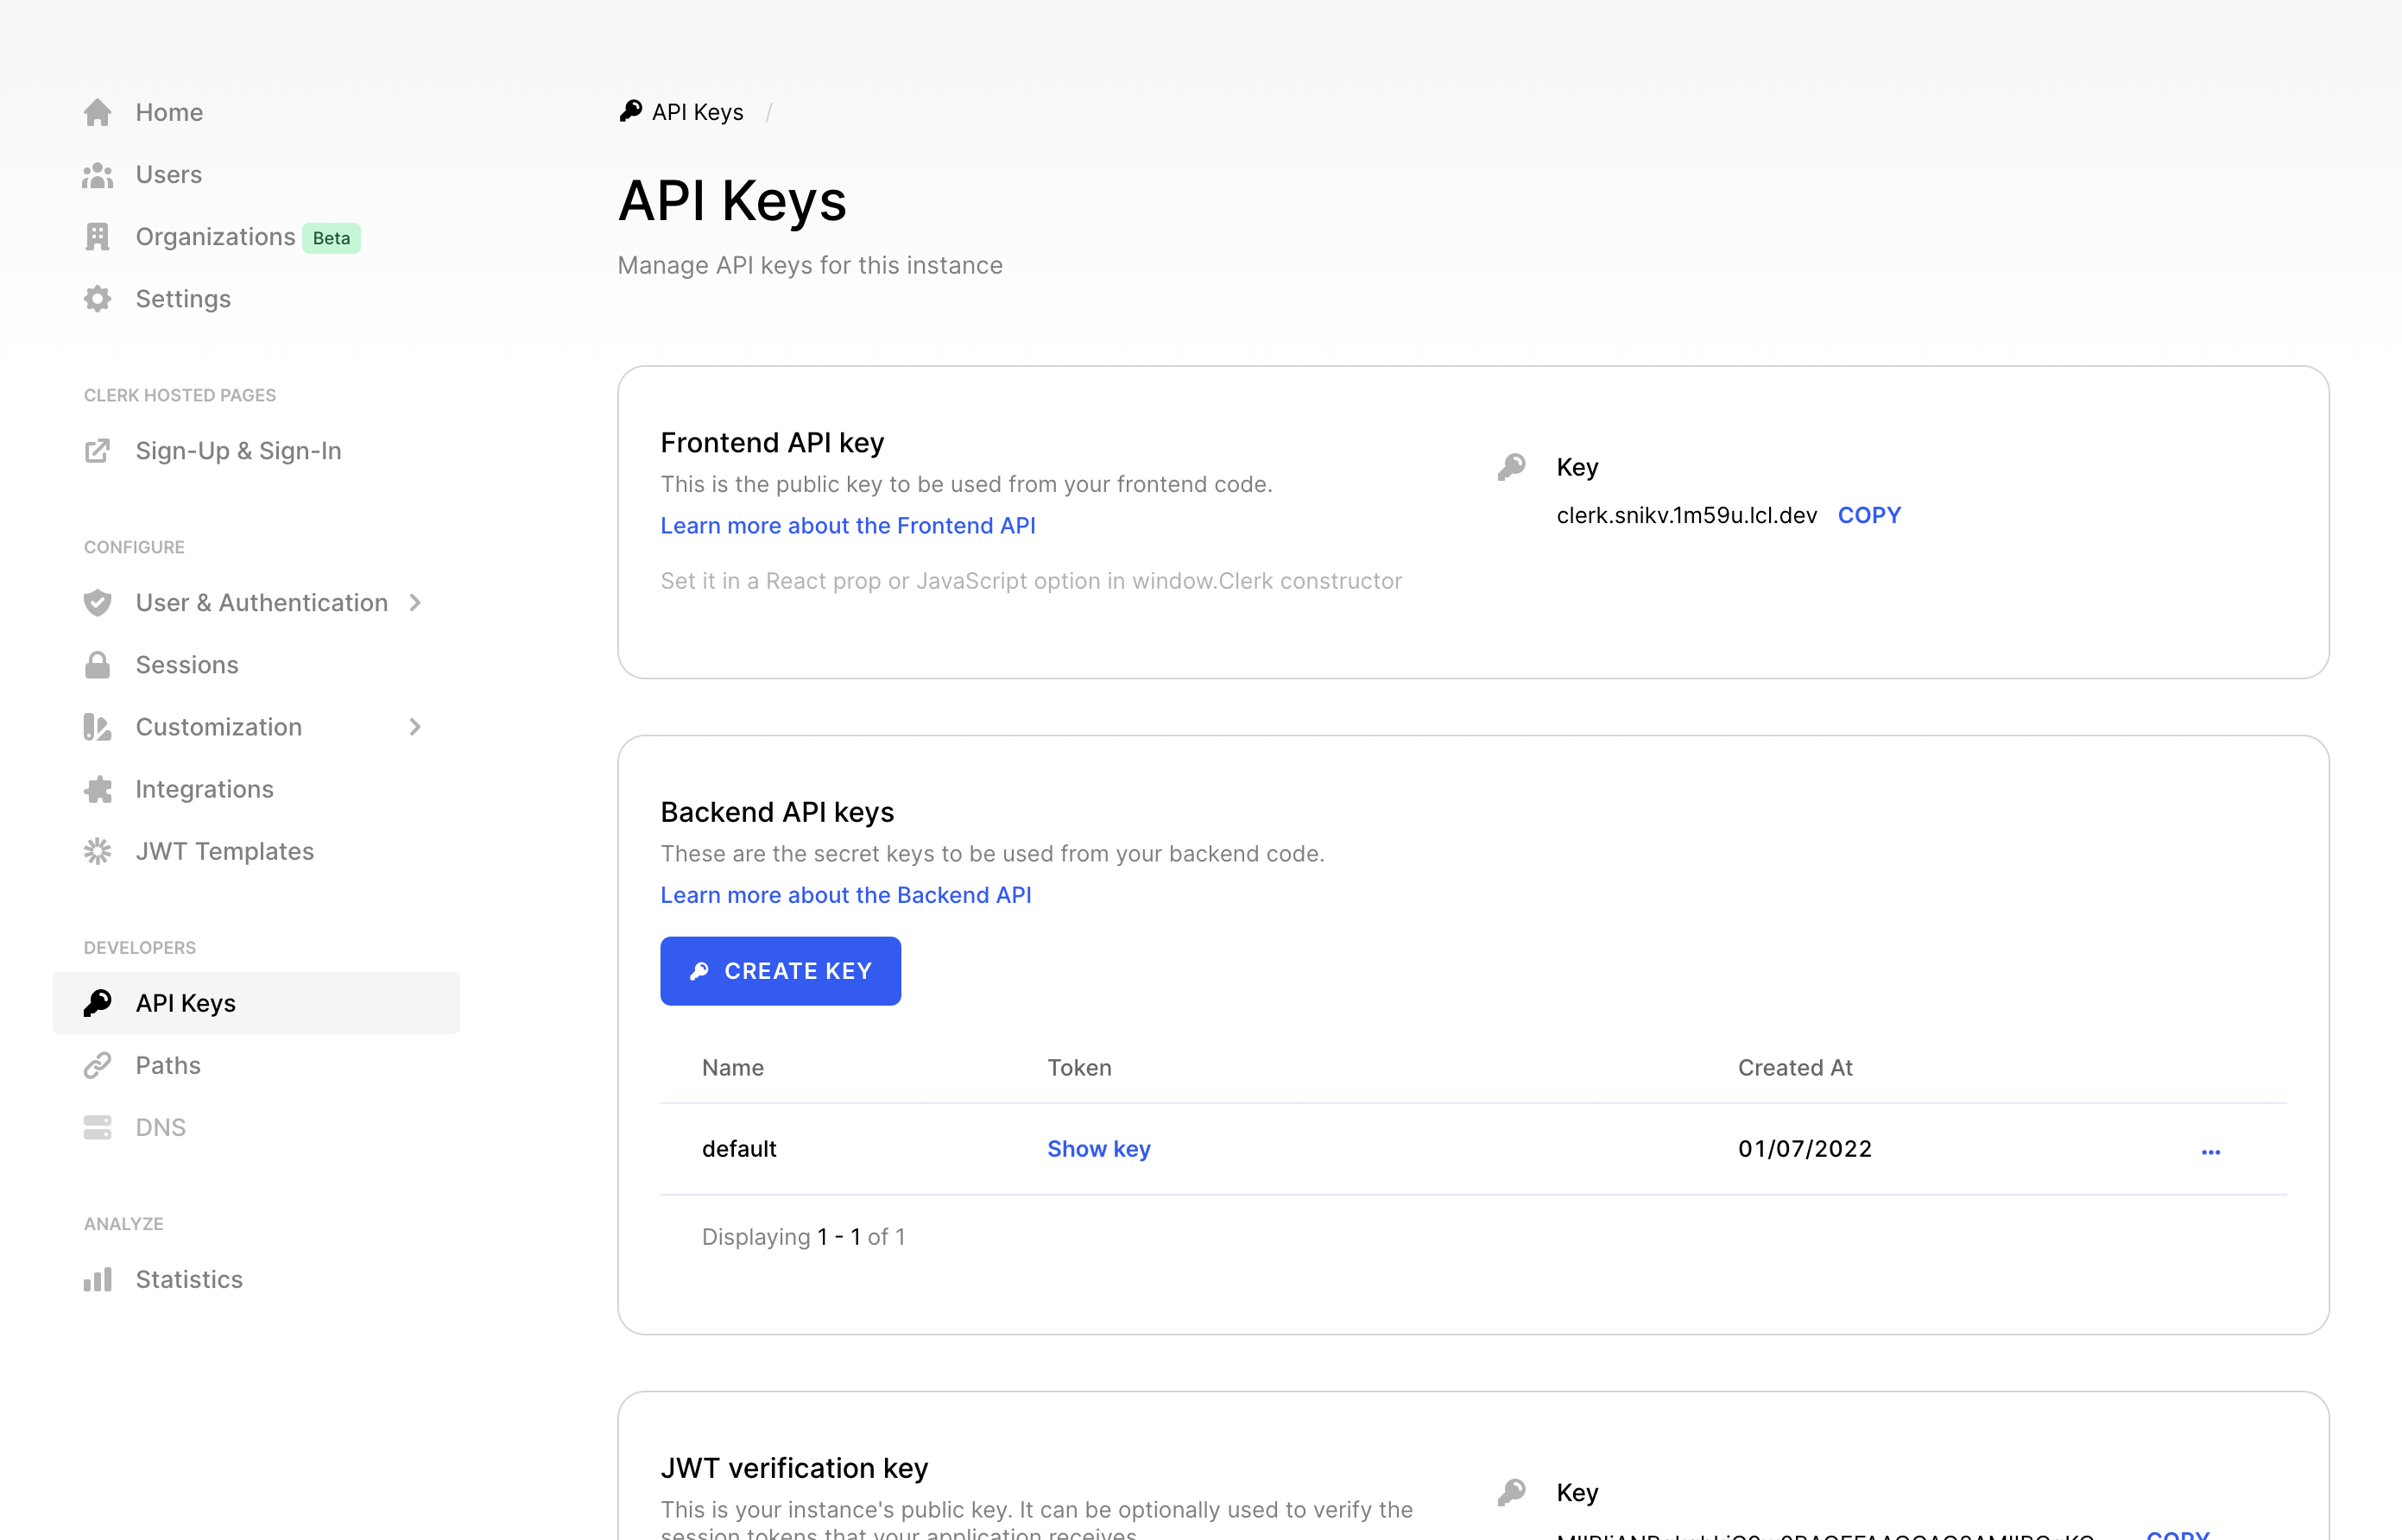
Task: Click the Token column header
Action: [x=1079, y=1068]
